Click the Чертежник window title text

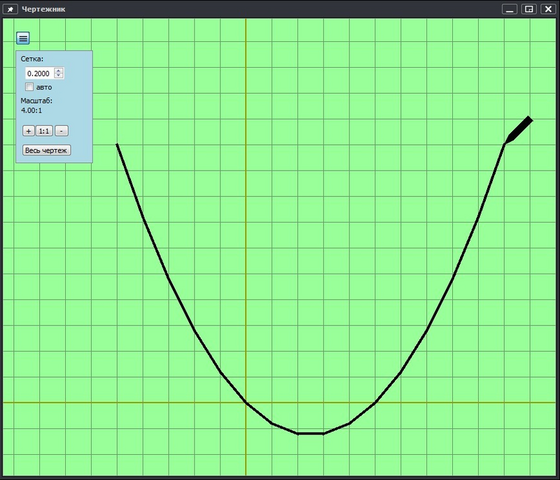click(43, 9)
